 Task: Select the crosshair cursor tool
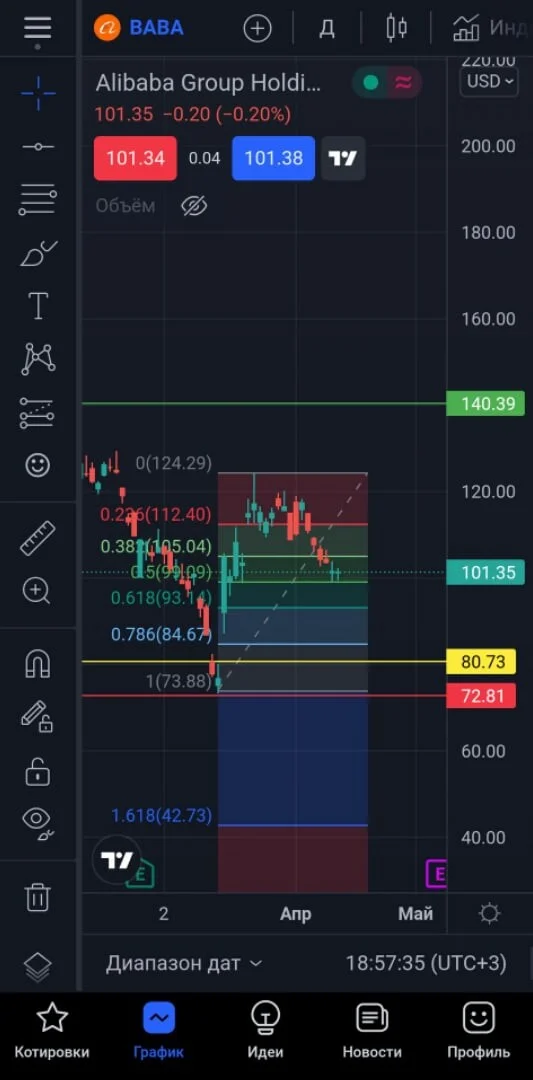(37, 93)
